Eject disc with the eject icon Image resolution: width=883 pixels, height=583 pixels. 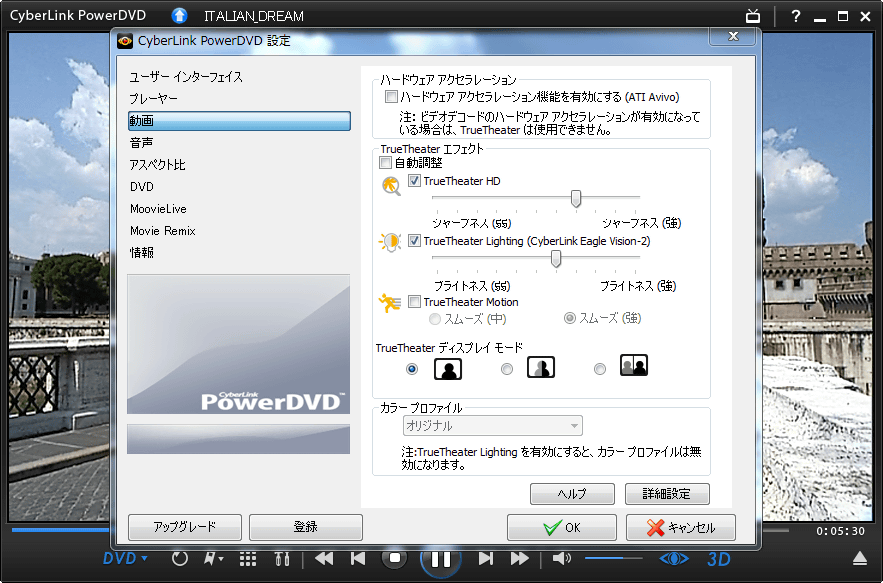pos(859,558)
